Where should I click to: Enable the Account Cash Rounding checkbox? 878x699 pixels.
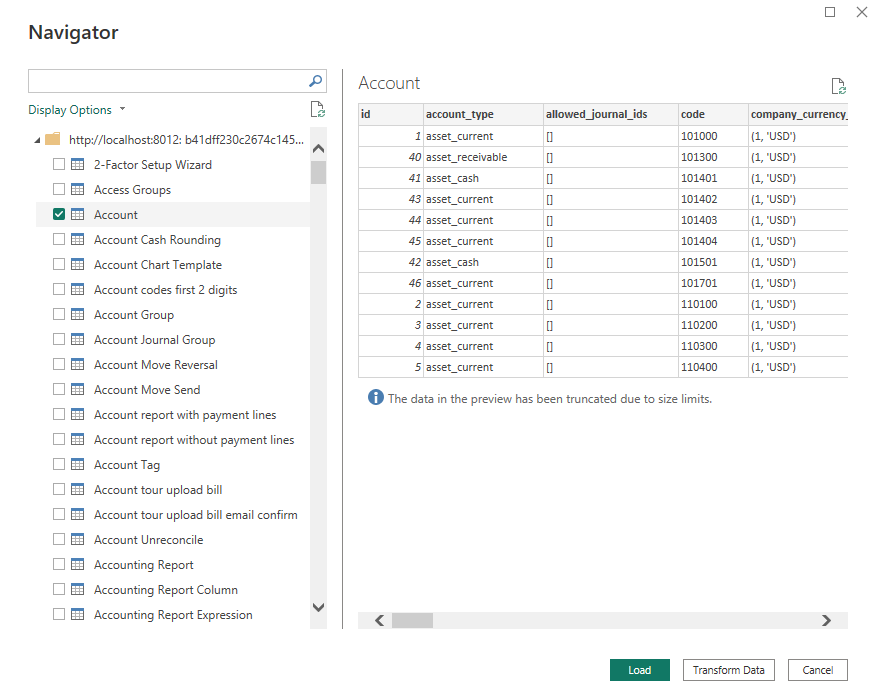59,240
